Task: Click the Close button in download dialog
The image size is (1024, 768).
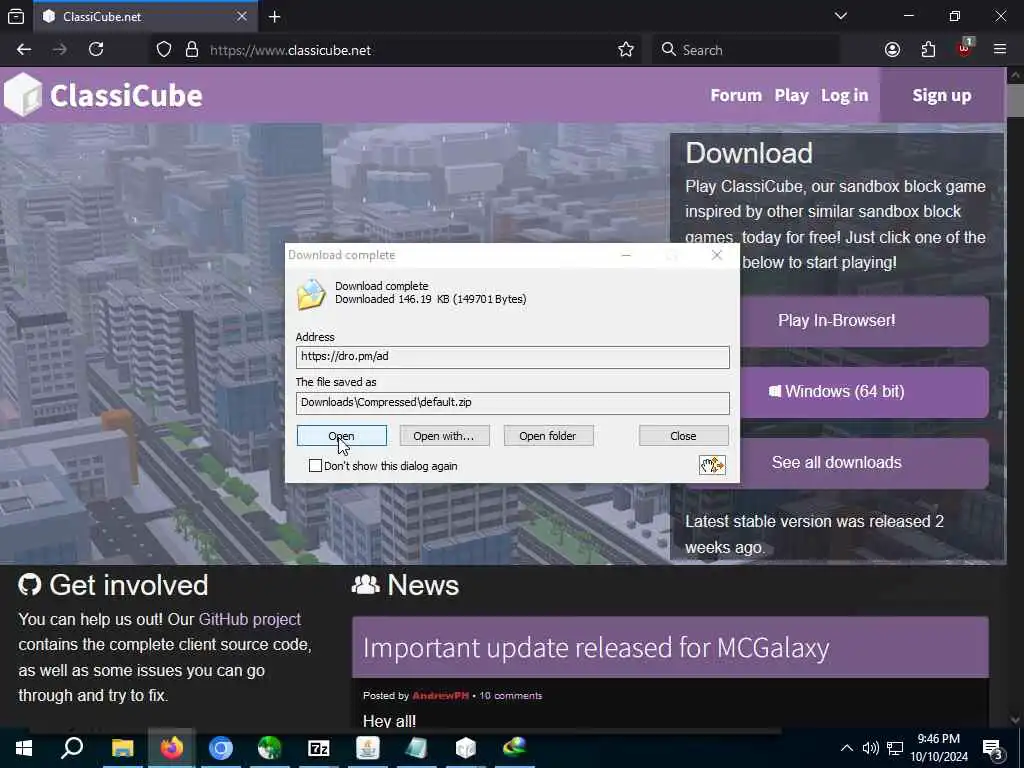Action: coord(683,436)
